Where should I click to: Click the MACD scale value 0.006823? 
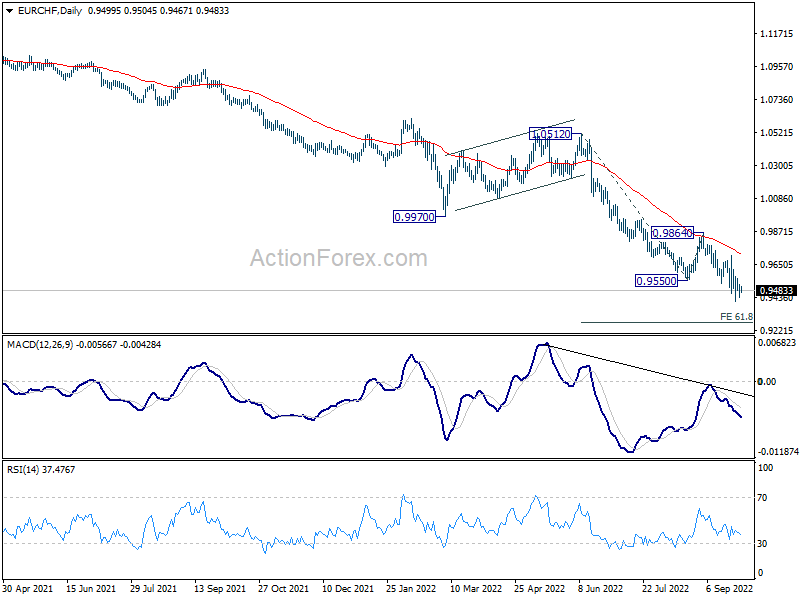777,343
